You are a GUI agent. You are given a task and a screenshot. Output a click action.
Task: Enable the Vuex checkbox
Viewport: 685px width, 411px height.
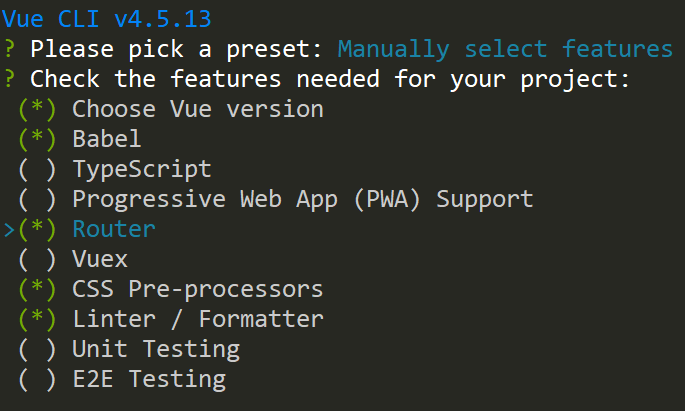(x=37, y=259)
